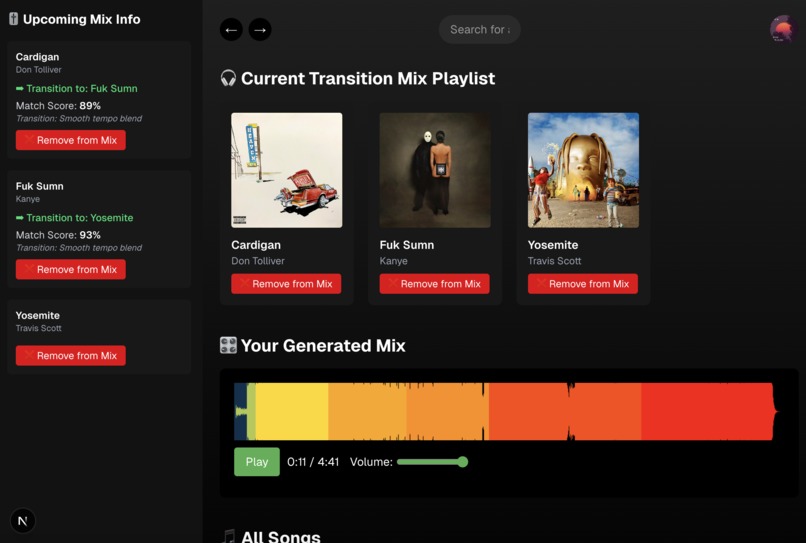Screen dimensions: 806x543
Task: Click the icon beside Upcoming Mix Info
Action: (13, 19)
